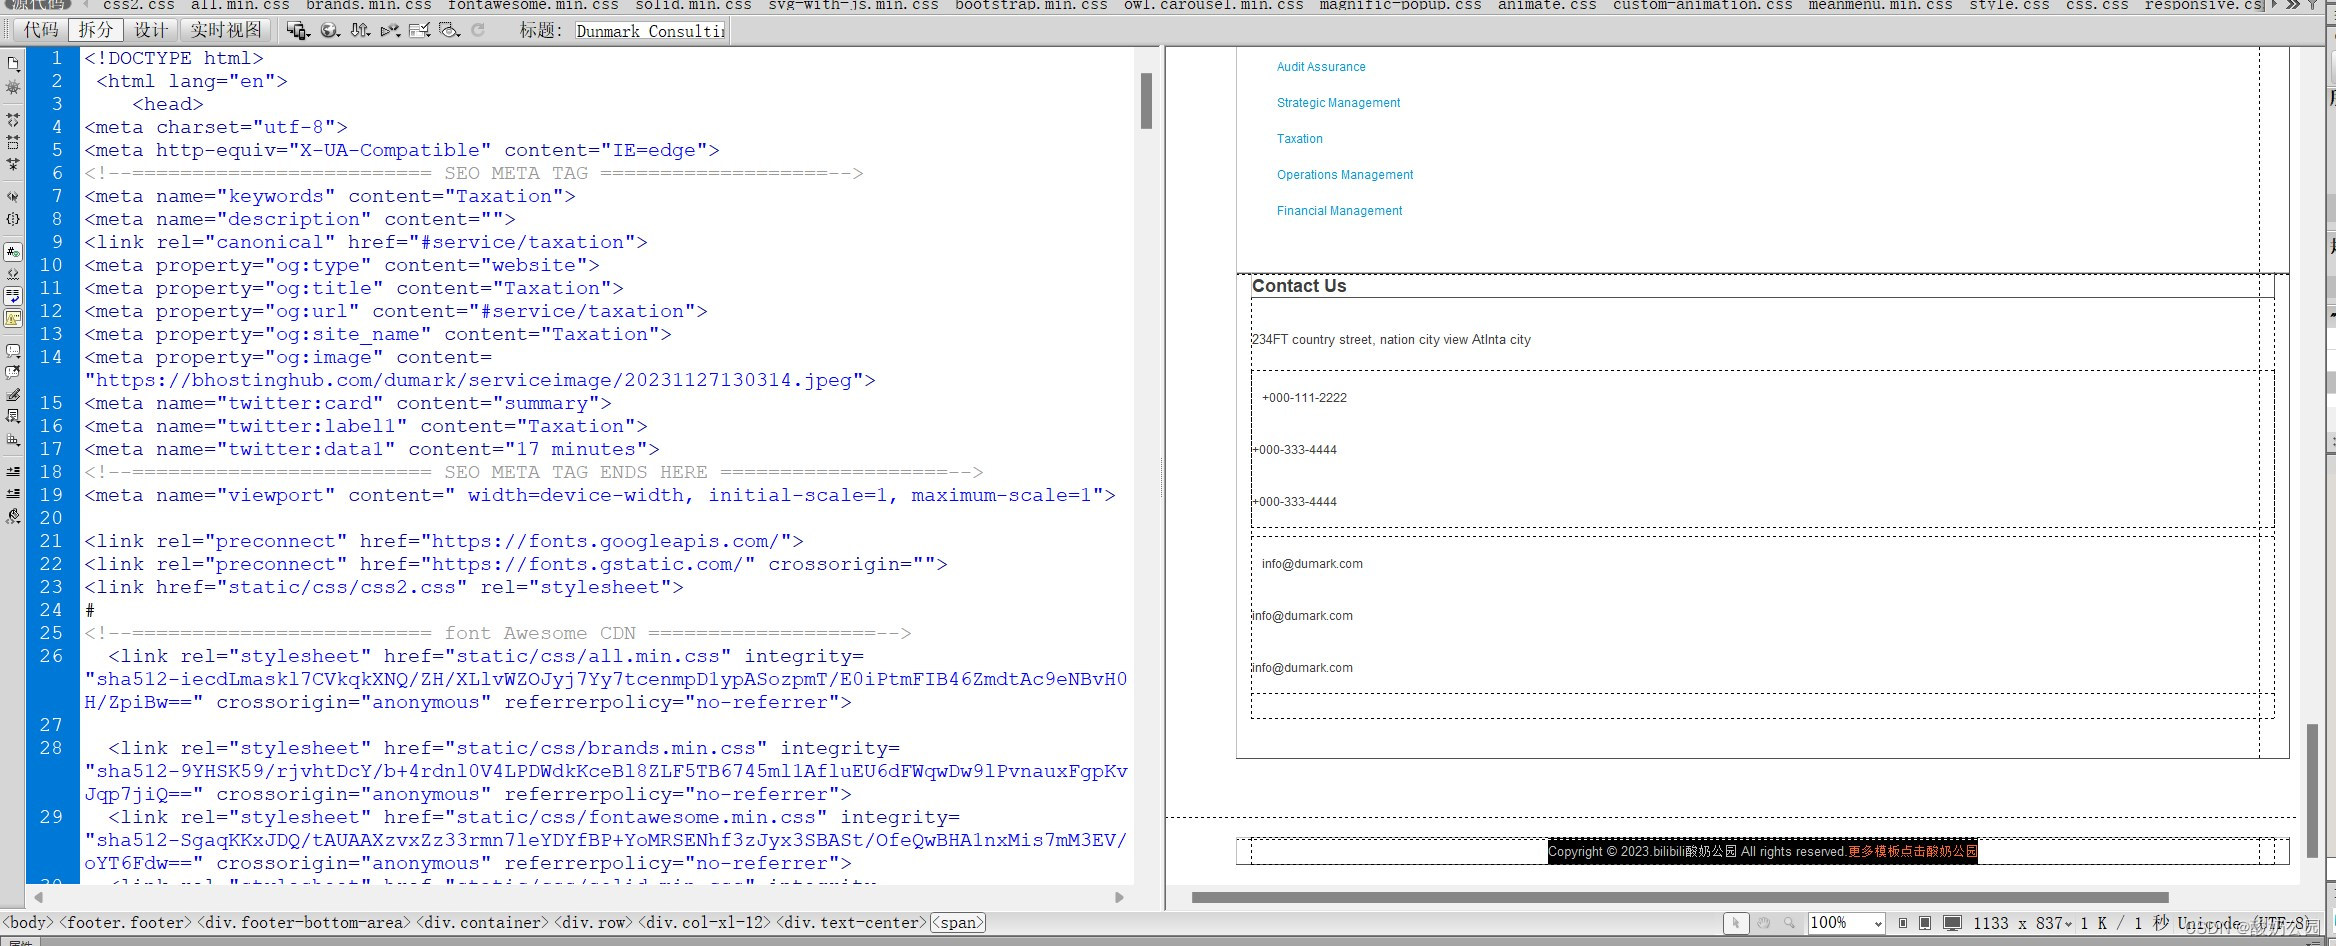Open the format source code icon
This screenshot has width=2336, height=946.
point(13,517)
